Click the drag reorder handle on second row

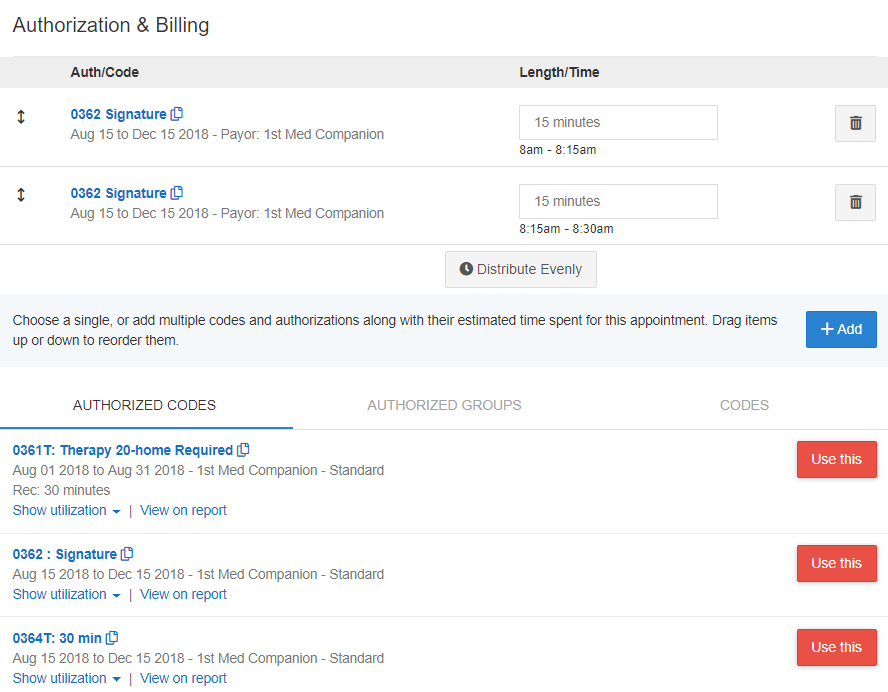click(x=20, y=195)
